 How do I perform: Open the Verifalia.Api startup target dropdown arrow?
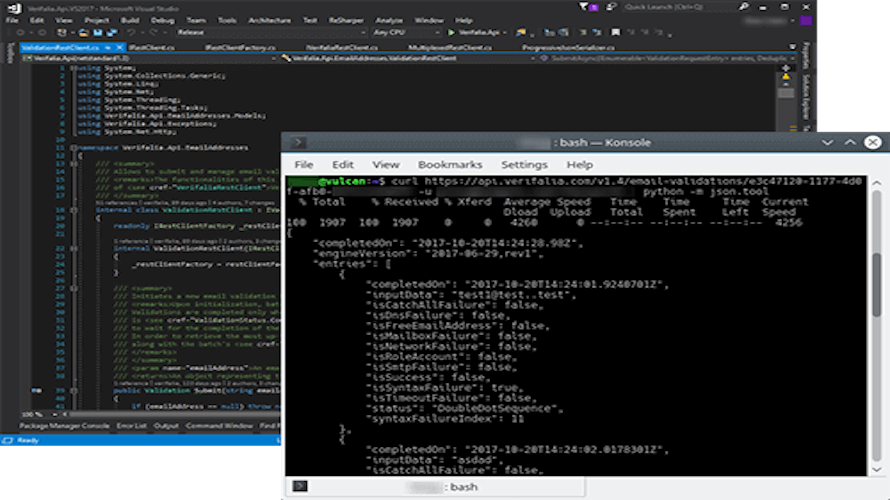(x=505, y=32)
